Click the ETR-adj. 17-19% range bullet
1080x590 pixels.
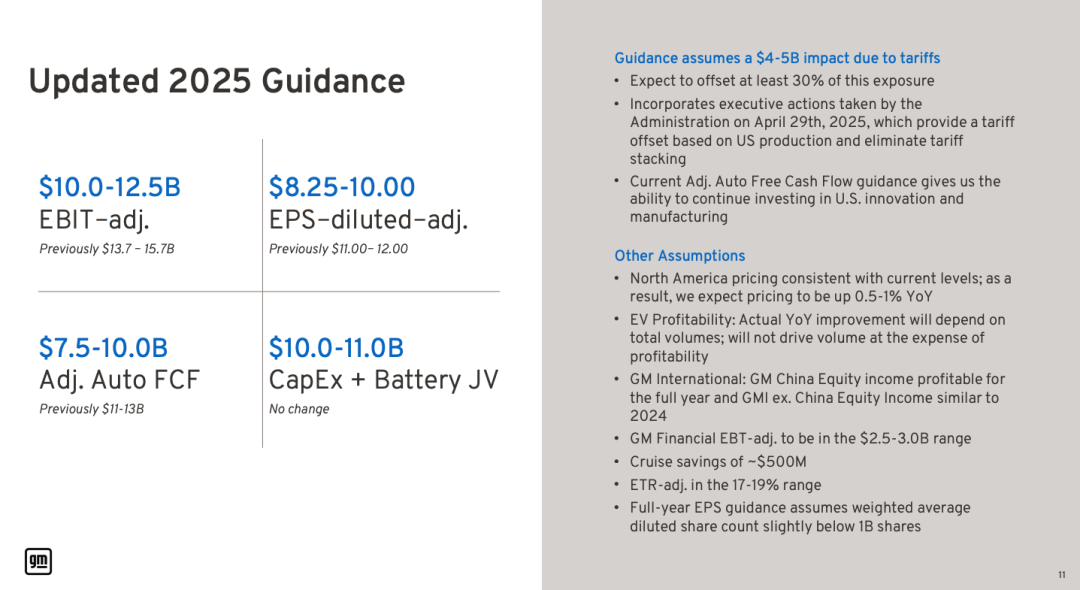point(725,485)
